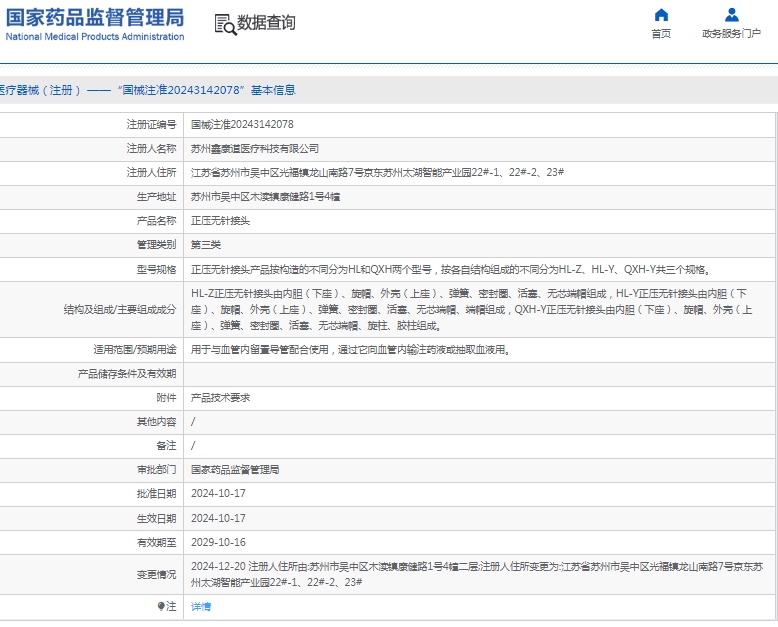Click the 国家药品监督管理局 site logo

(95, 24)
